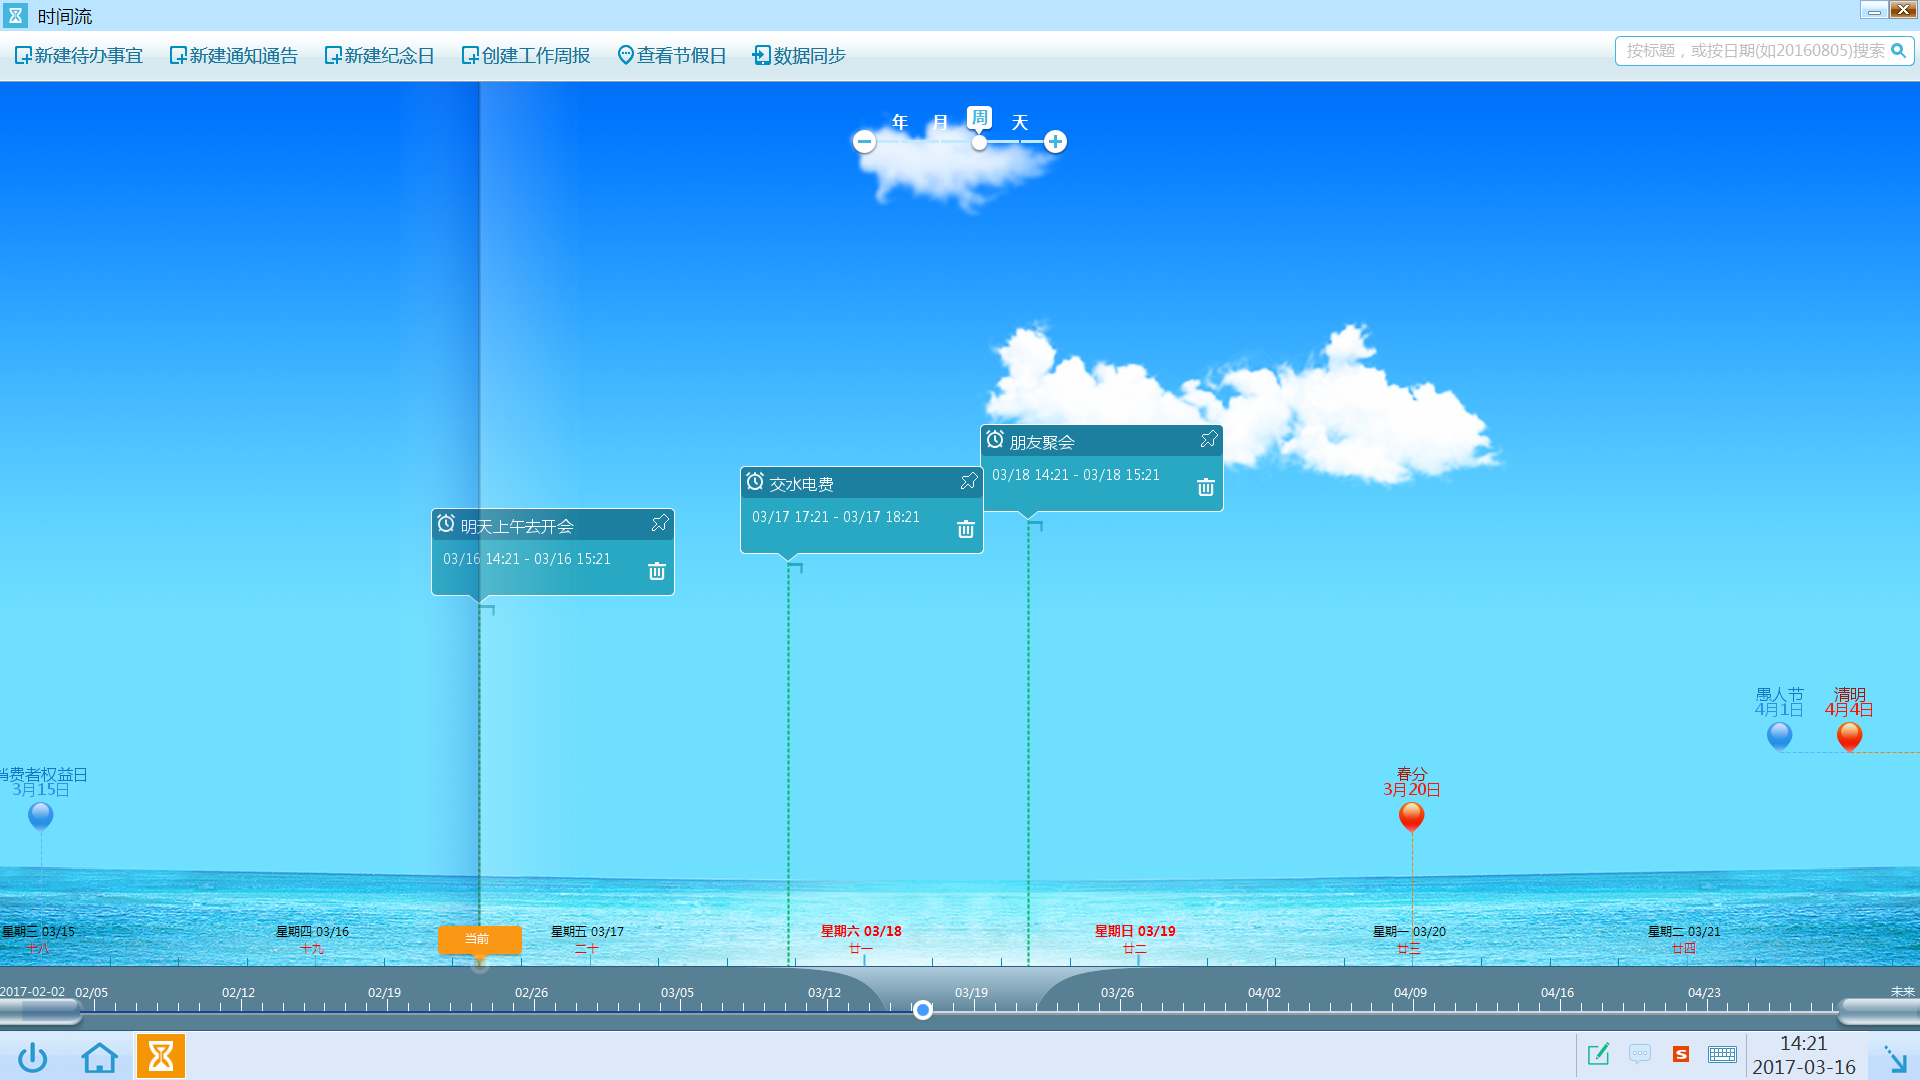
Task: Zoom in timeline with plus button
Action: point(1055,142)
